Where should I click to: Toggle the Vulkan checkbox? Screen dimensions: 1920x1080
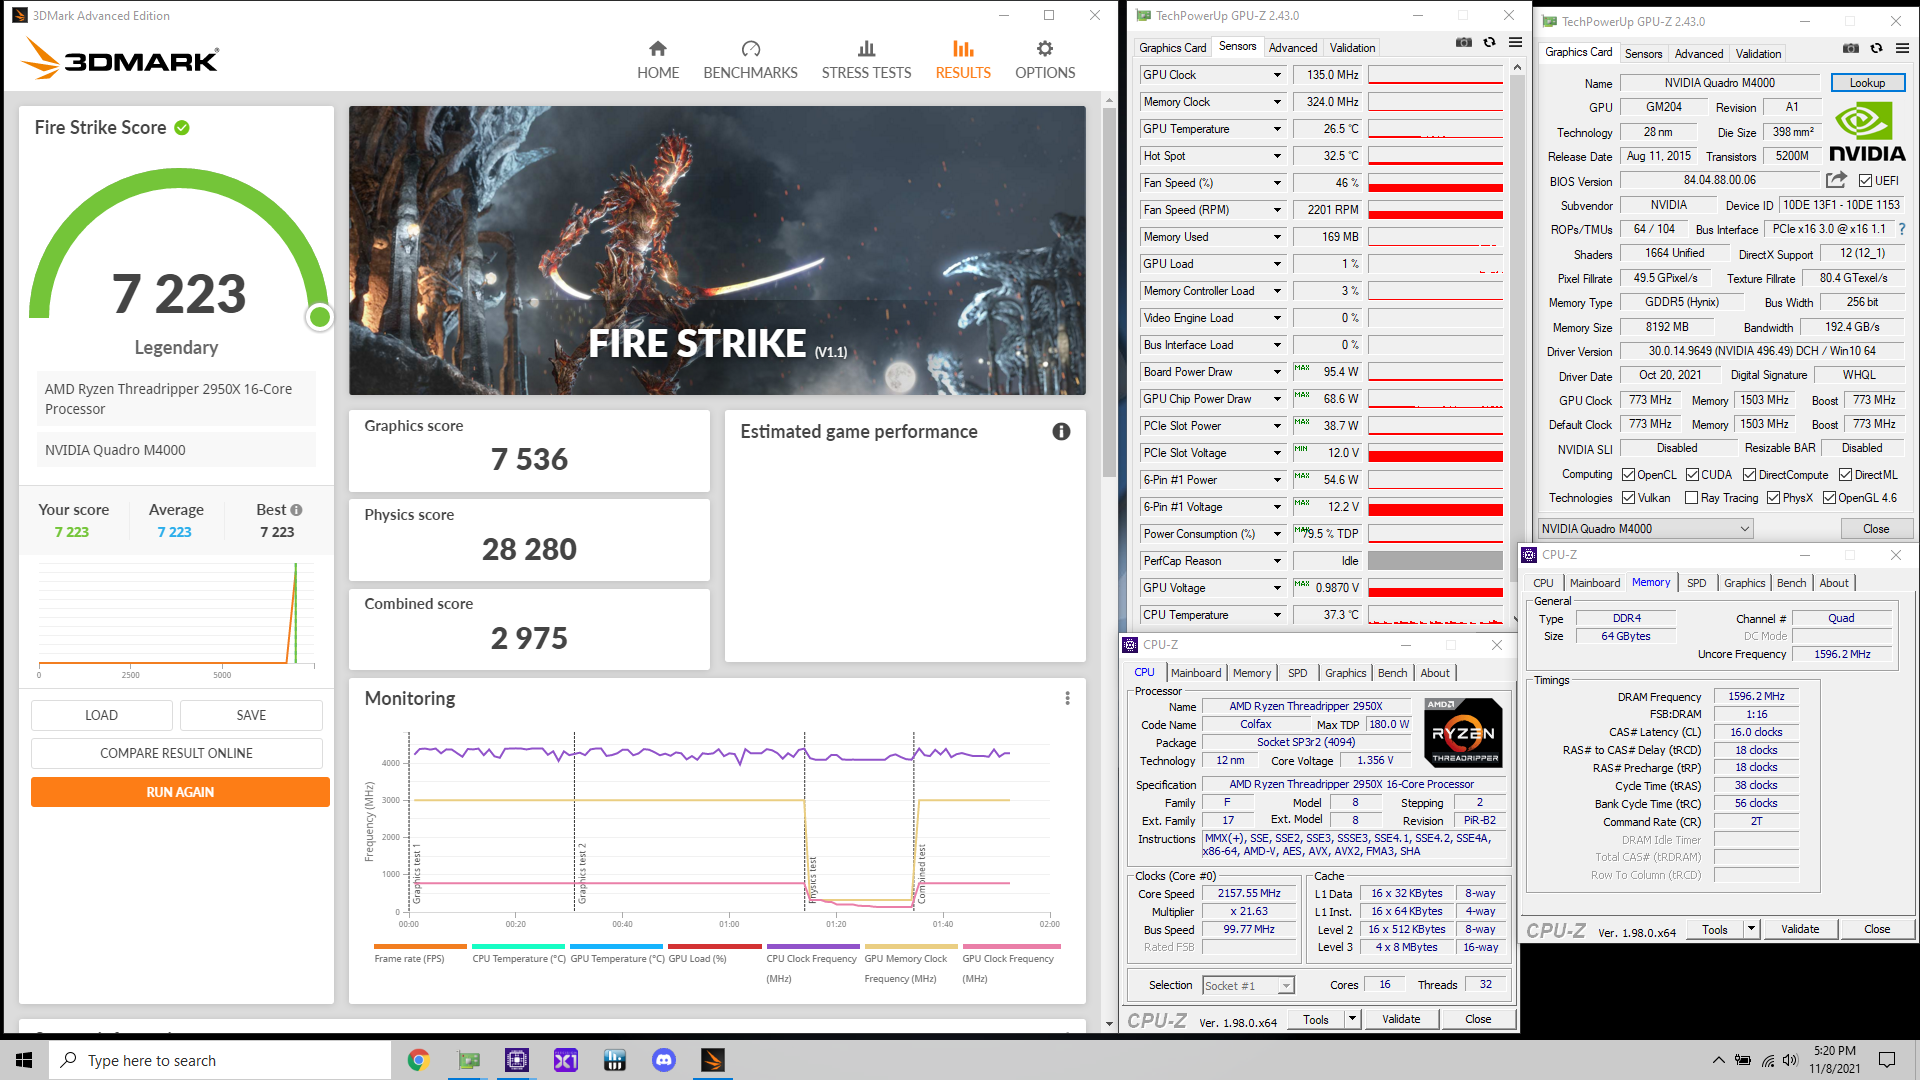(1628, 498)
